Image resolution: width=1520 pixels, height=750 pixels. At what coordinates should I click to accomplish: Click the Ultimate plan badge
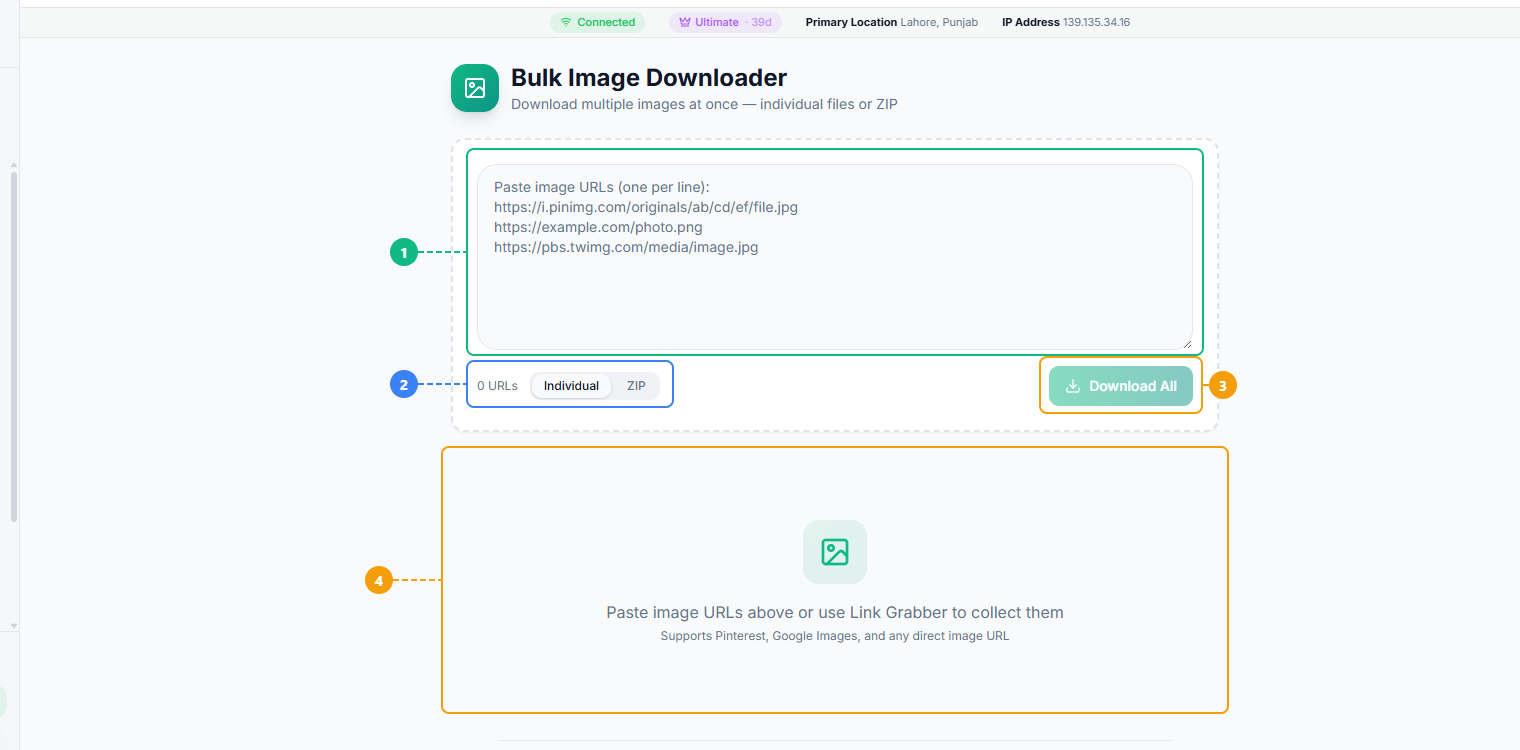coord(725,22)
